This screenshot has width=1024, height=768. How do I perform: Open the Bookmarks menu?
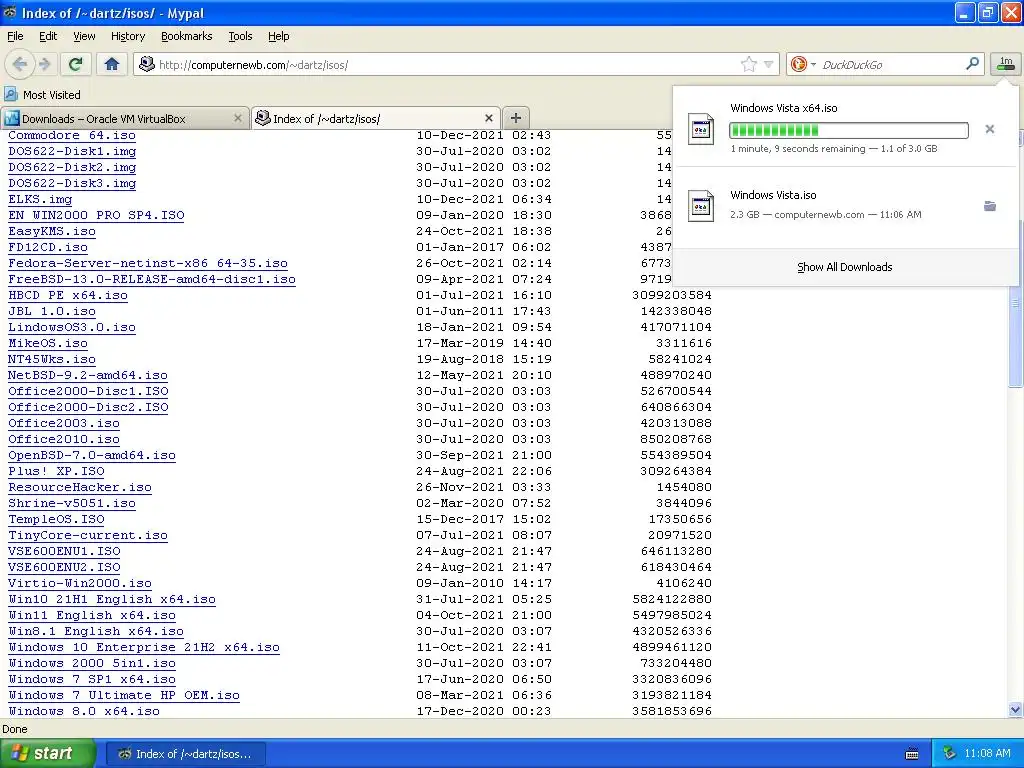[186, 37]
